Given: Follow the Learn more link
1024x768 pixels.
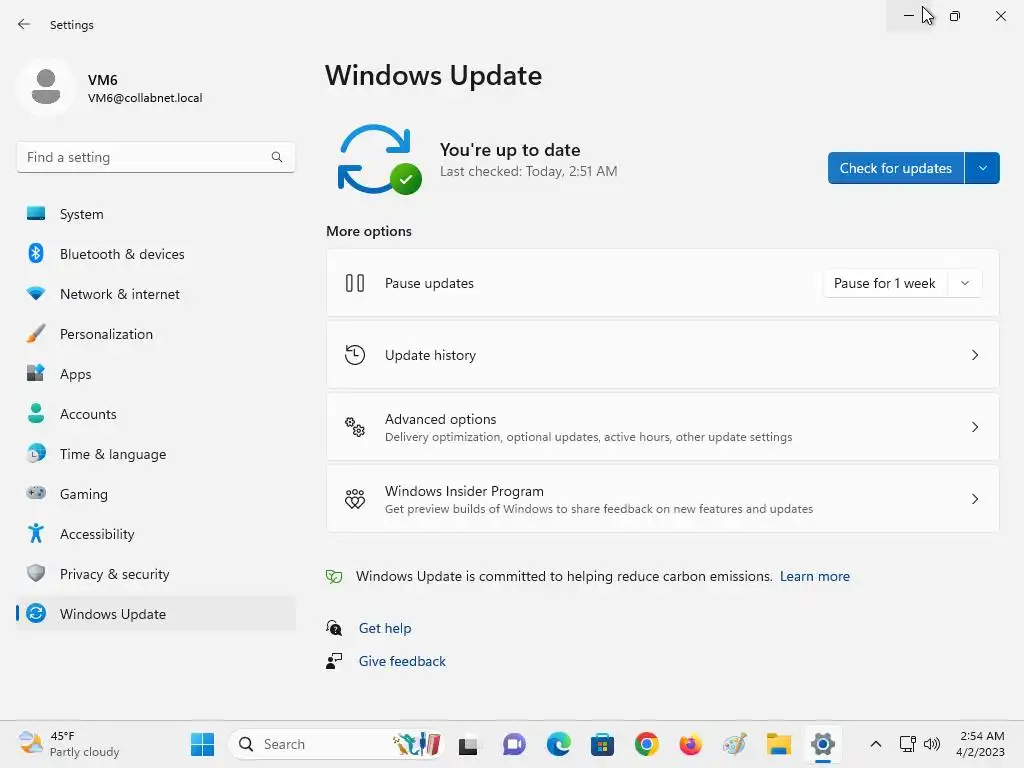Looking at the screenshot, I should click(x=814, y=576).
